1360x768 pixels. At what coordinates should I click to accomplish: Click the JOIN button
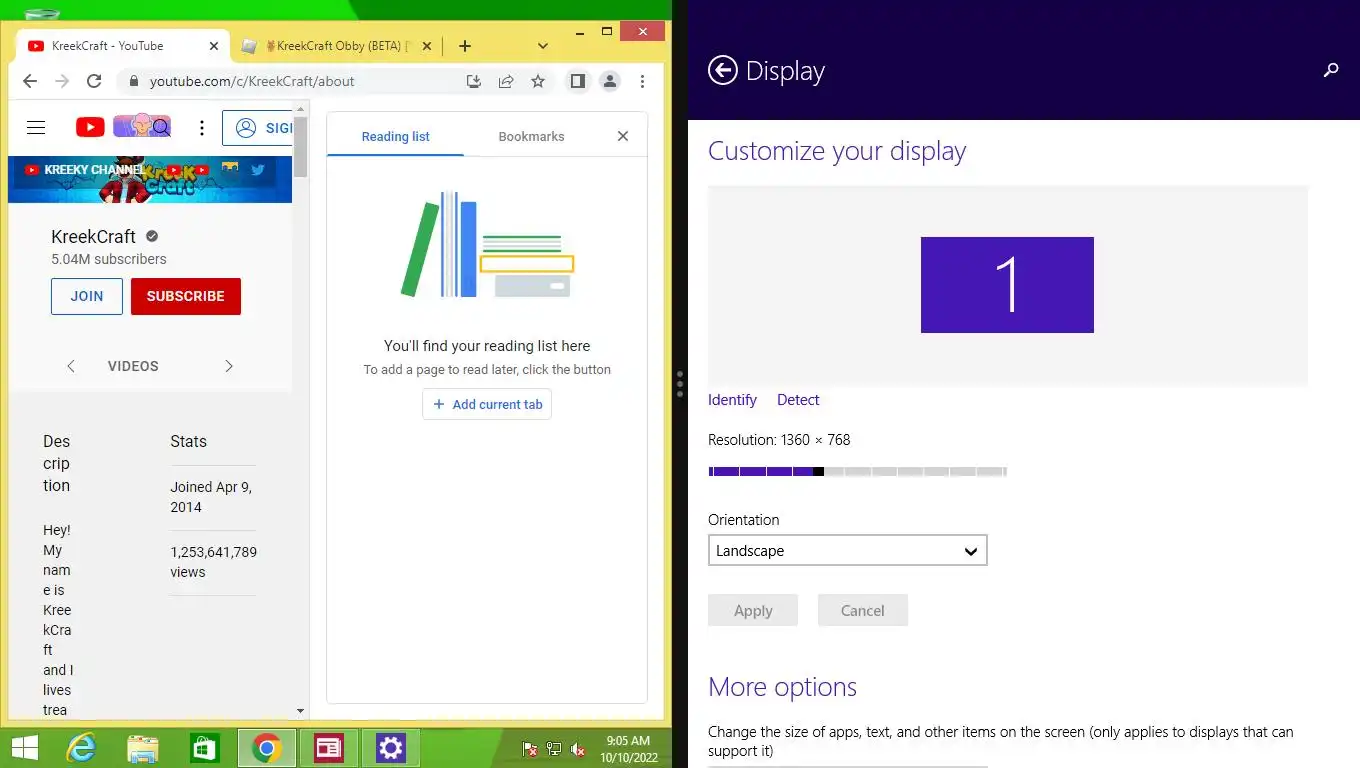[x=87, y=296]
